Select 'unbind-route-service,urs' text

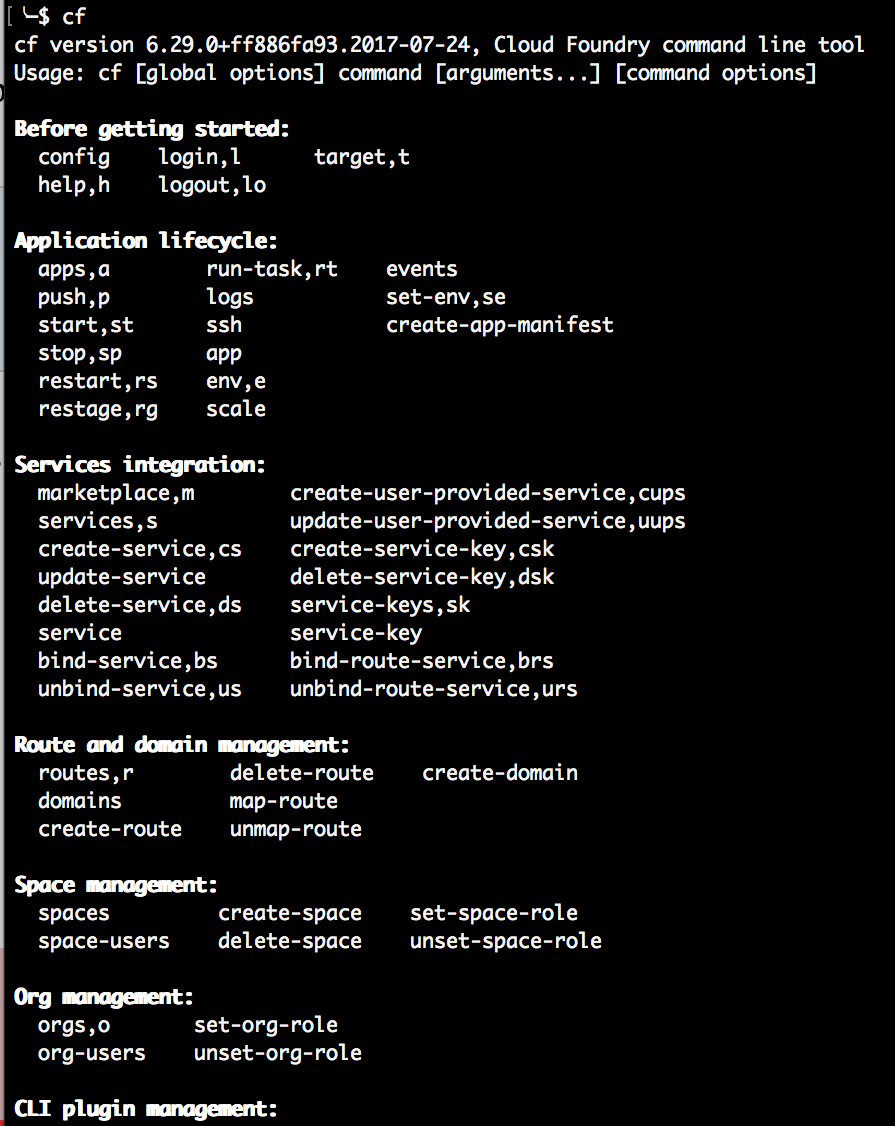pyautogui.click(x=434, y=689)
